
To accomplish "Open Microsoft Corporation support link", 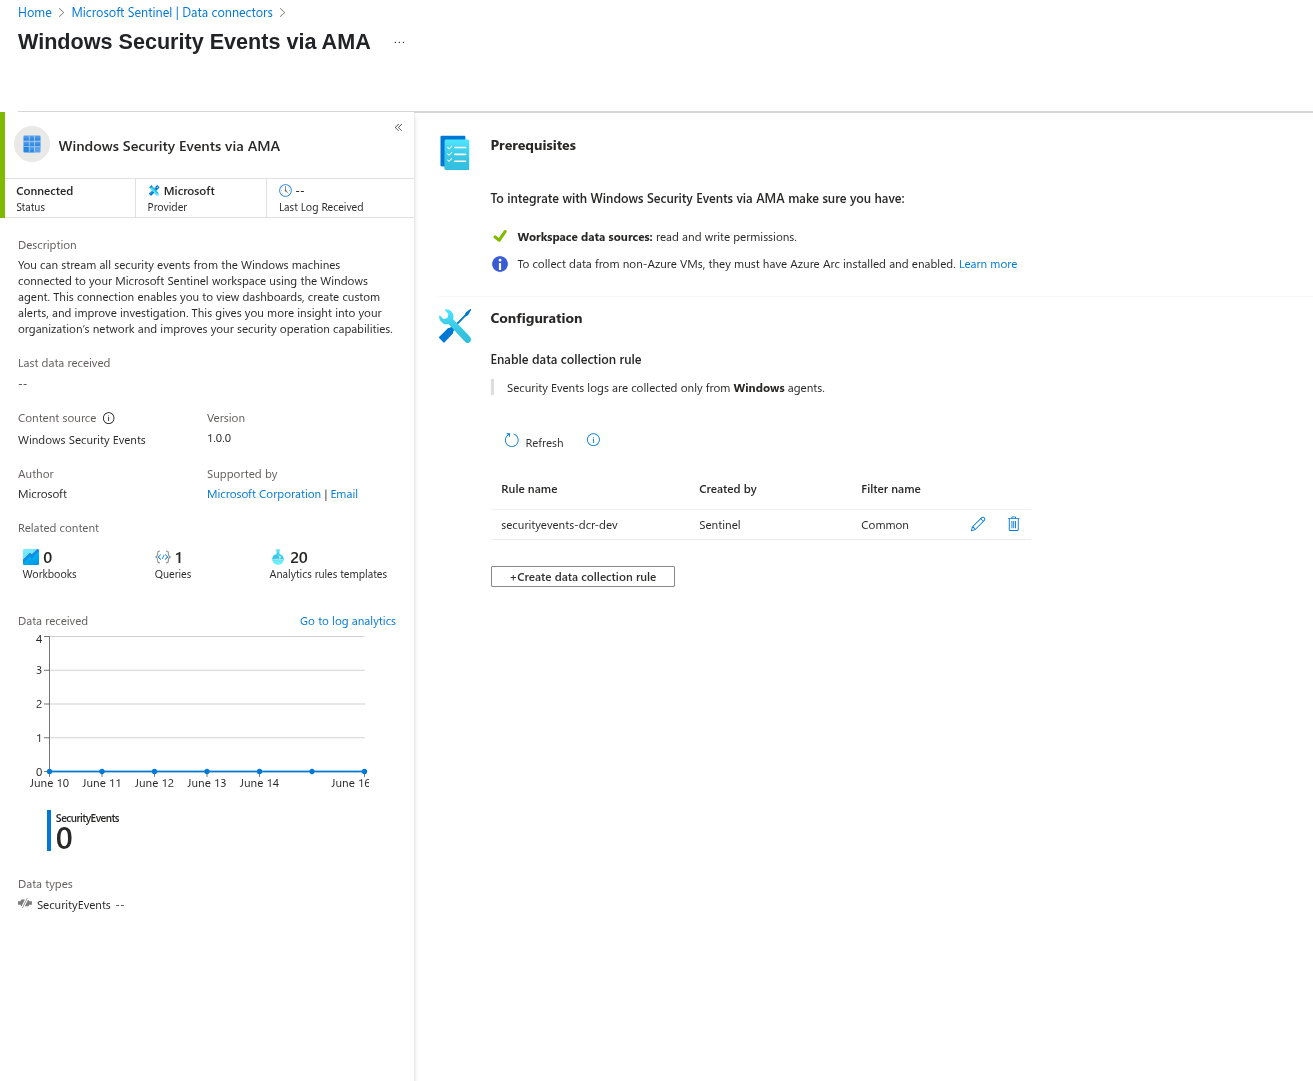I will tap(264, 494).
